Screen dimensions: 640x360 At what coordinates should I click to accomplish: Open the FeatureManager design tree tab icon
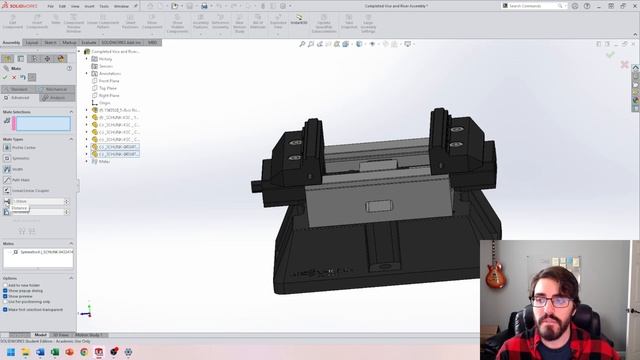(7, 59)
